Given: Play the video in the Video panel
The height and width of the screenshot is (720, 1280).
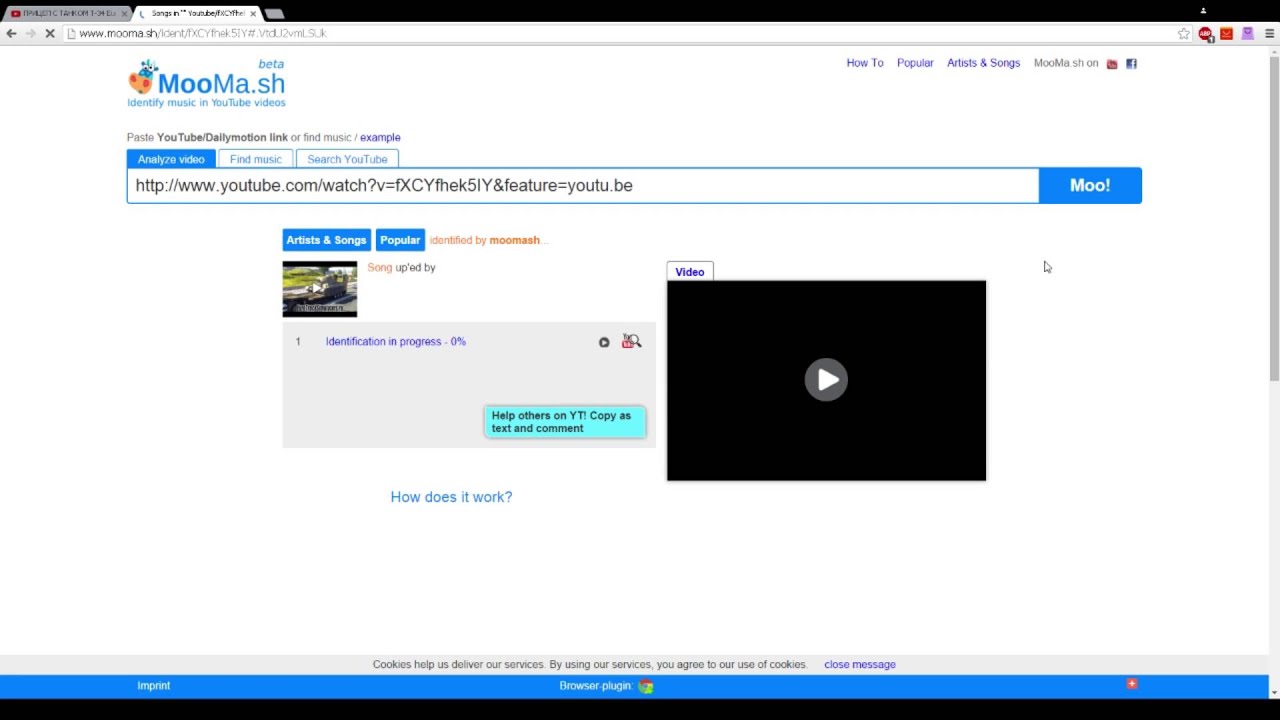Looking at the screenshot, I should [826, 380].
